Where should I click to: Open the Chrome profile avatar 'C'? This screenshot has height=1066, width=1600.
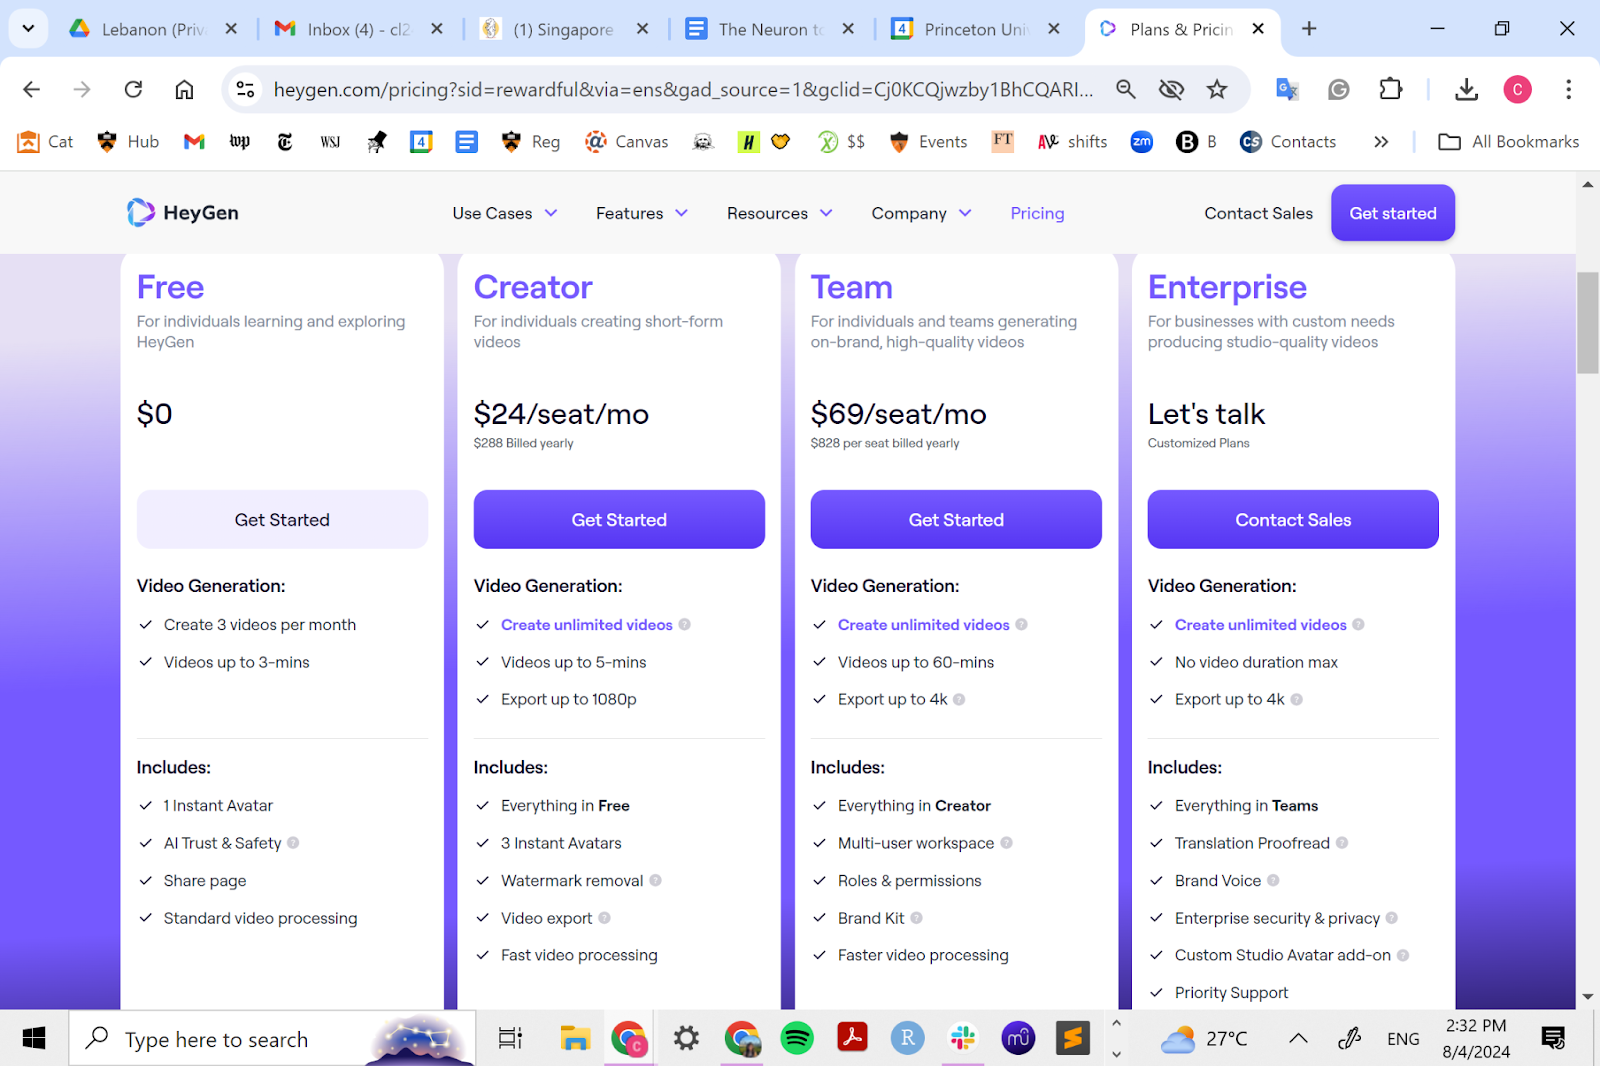[1517, 90]
